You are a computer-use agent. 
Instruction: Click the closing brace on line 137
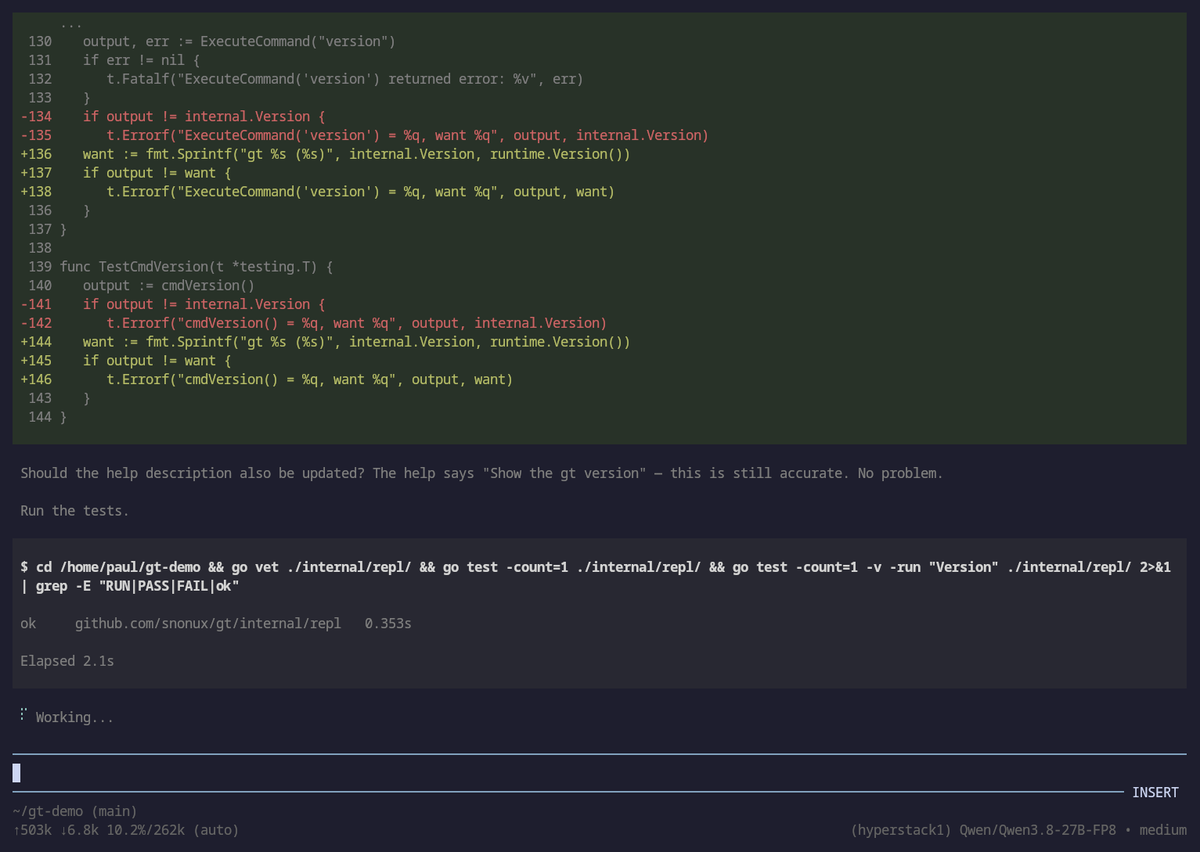[64, 229]
